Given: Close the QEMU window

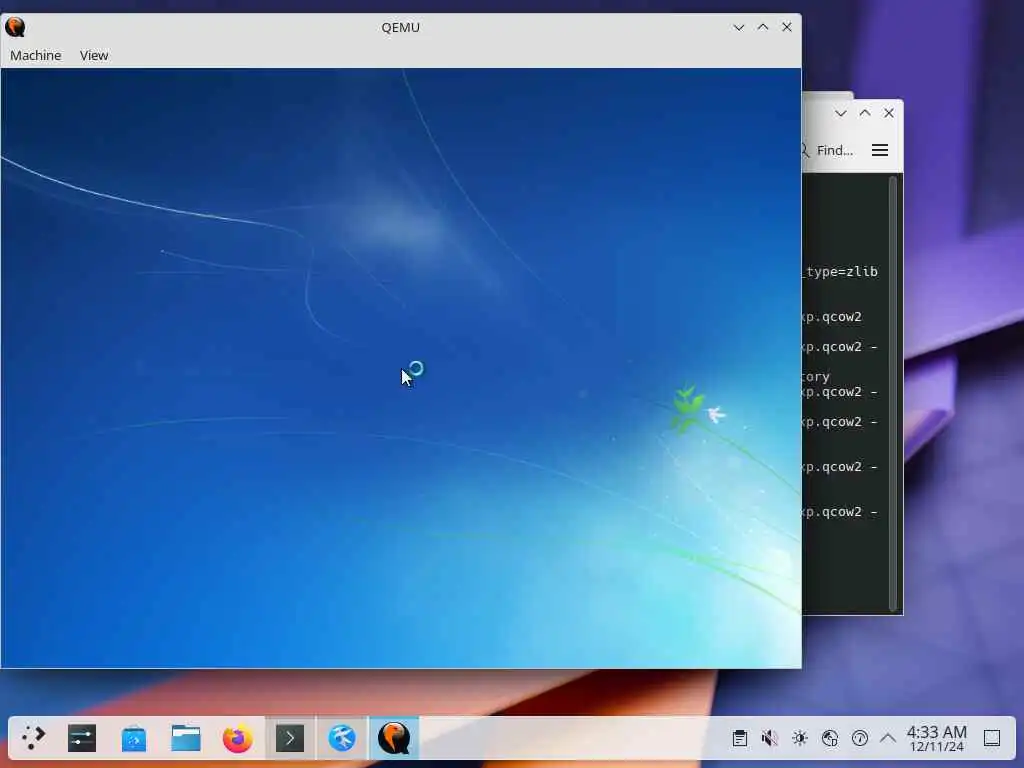Looking at the screenshot, I should pyautogui.click(x=787, y=27).
